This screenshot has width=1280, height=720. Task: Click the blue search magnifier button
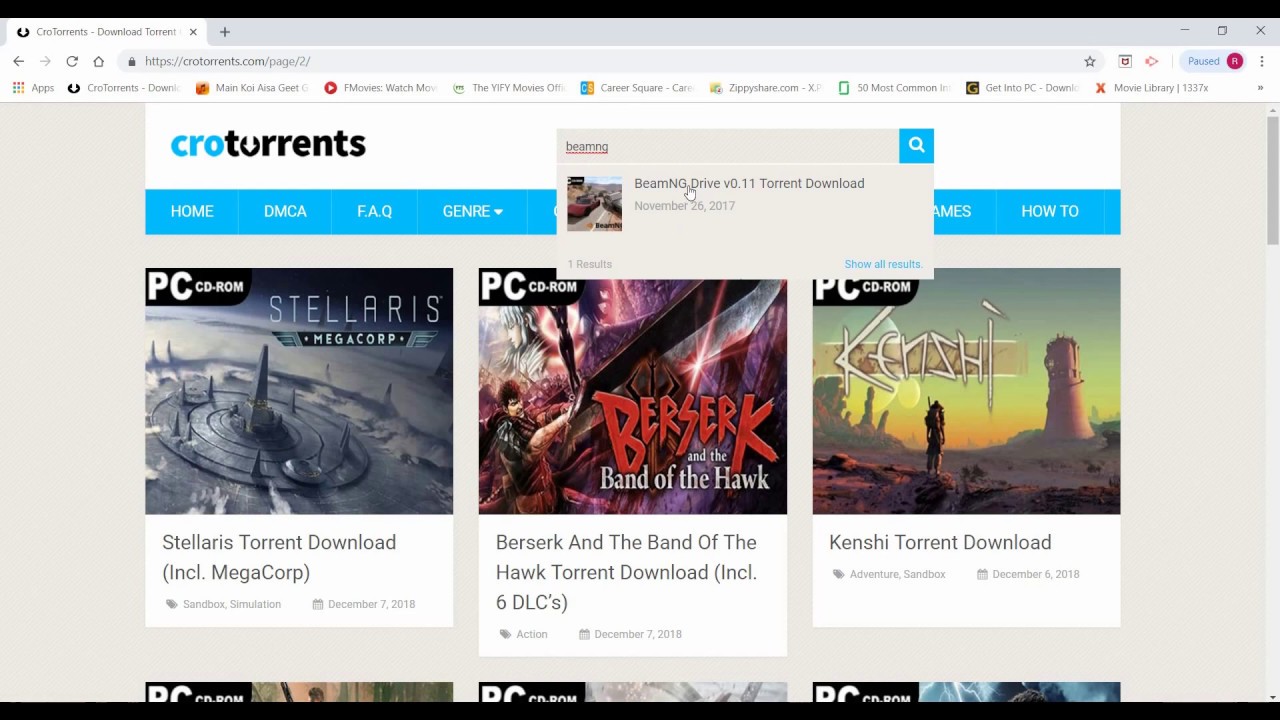(x=916, y=146)
